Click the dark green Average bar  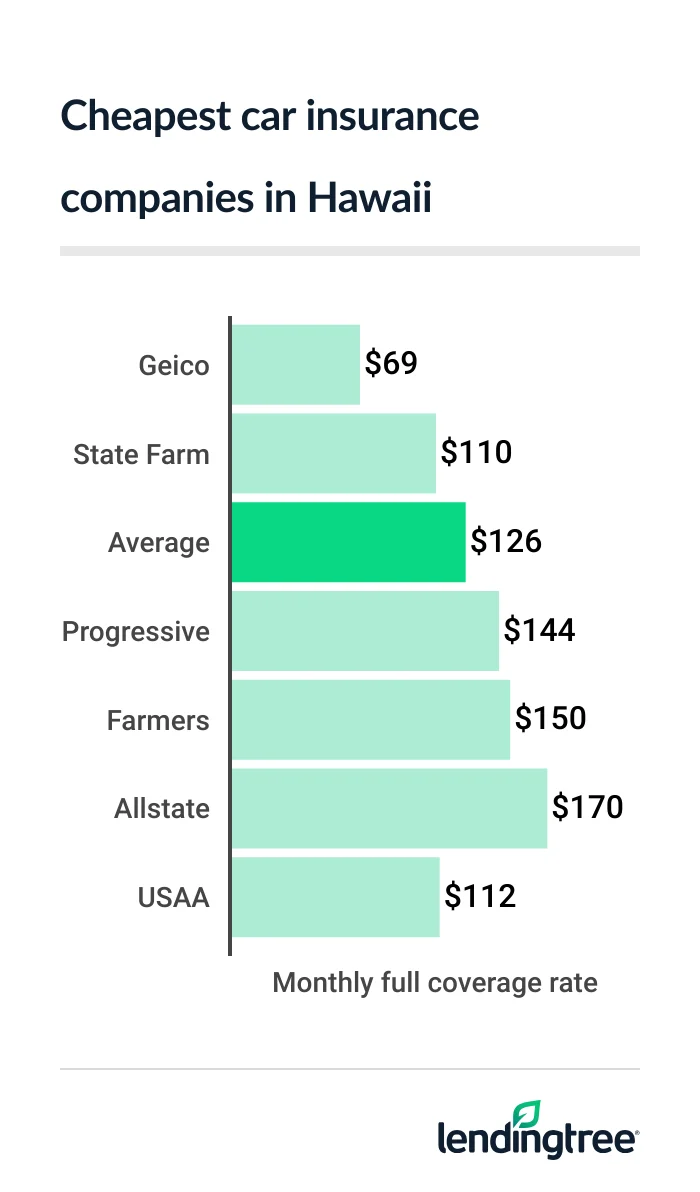point(349,542)
